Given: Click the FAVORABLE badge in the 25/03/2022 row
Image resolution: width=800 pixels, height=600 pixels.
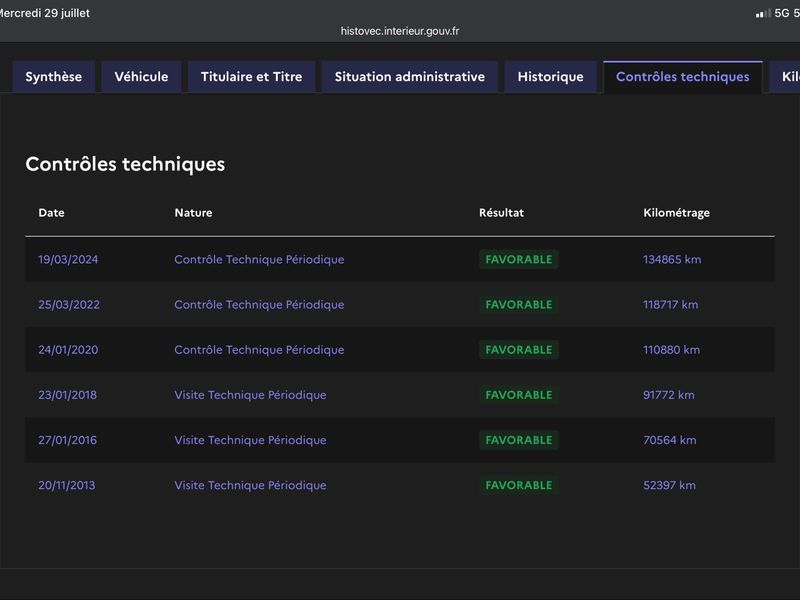Looking at the screenshot, I should [519, 305].
